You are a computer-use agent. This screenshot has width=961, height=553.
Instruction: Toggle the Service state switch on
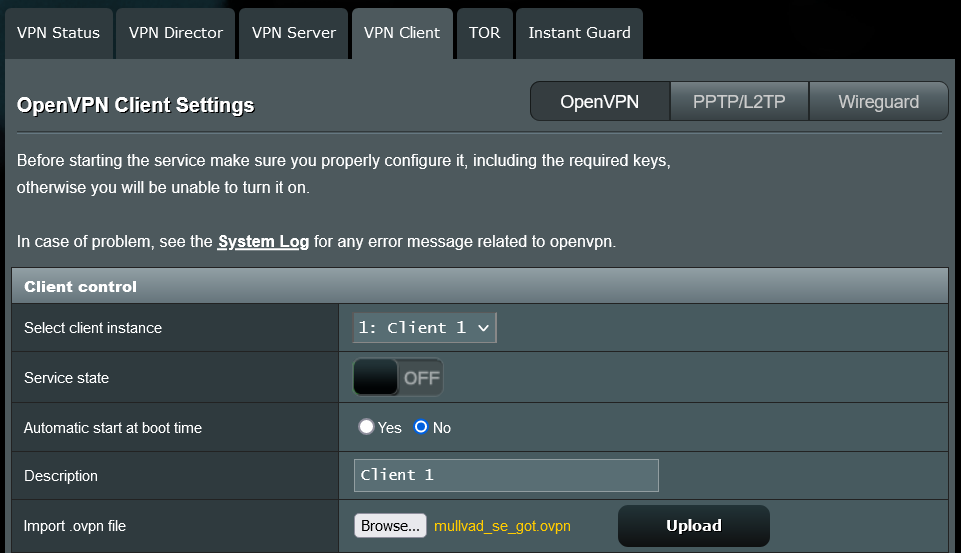pyautogui.click(x=398, y=378)
